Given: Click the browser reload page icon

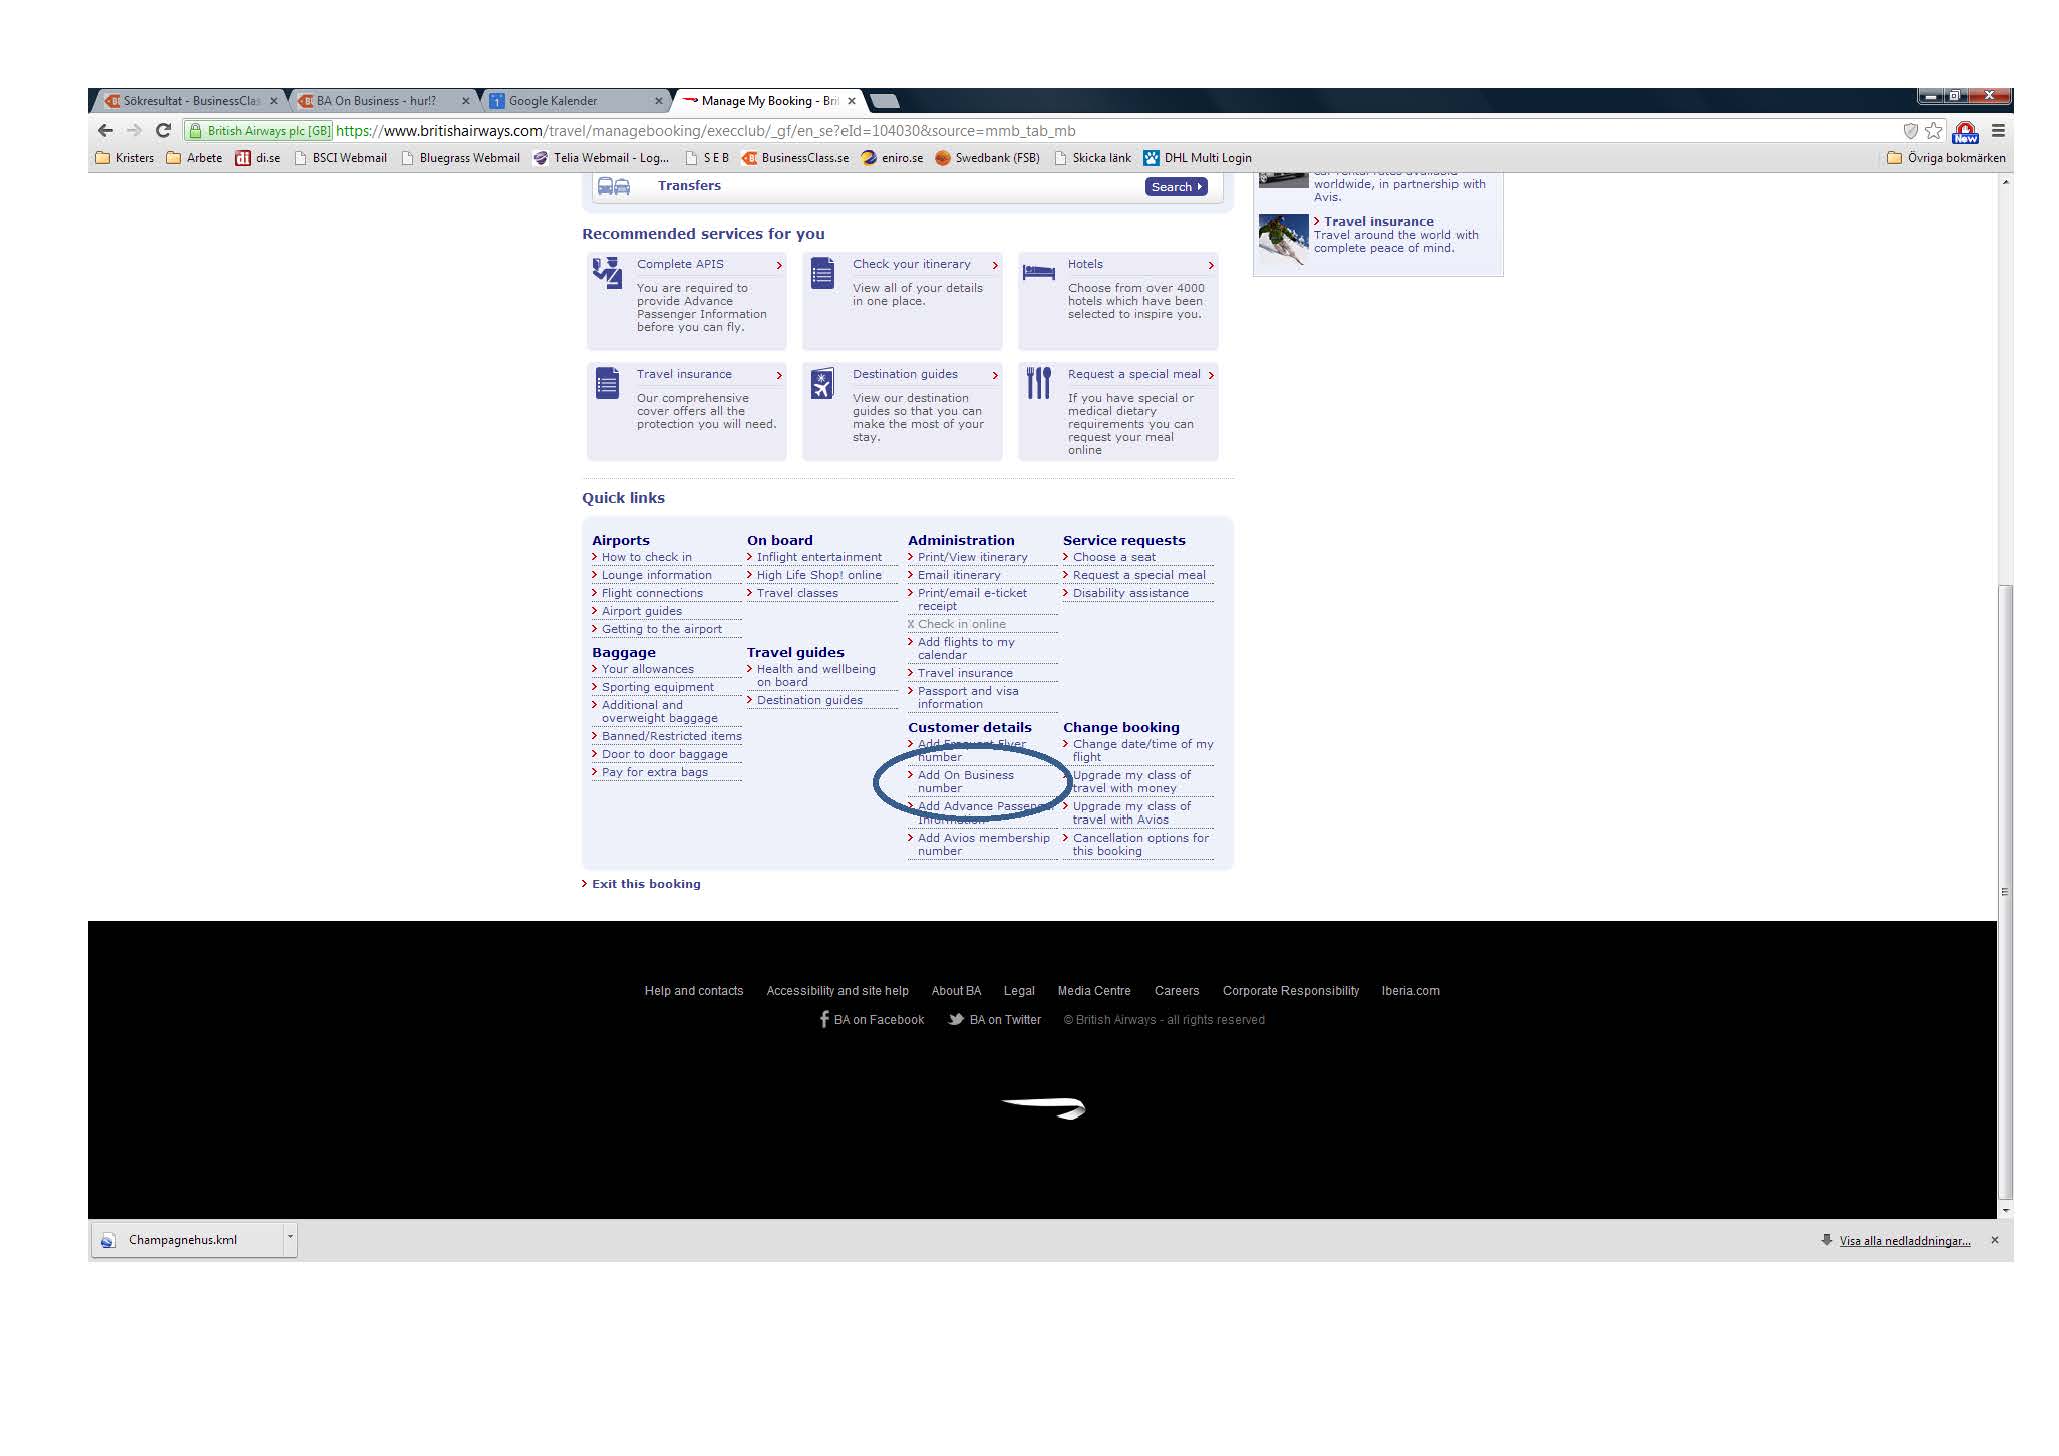Looking at the screenshot, I should click(164, 131).
